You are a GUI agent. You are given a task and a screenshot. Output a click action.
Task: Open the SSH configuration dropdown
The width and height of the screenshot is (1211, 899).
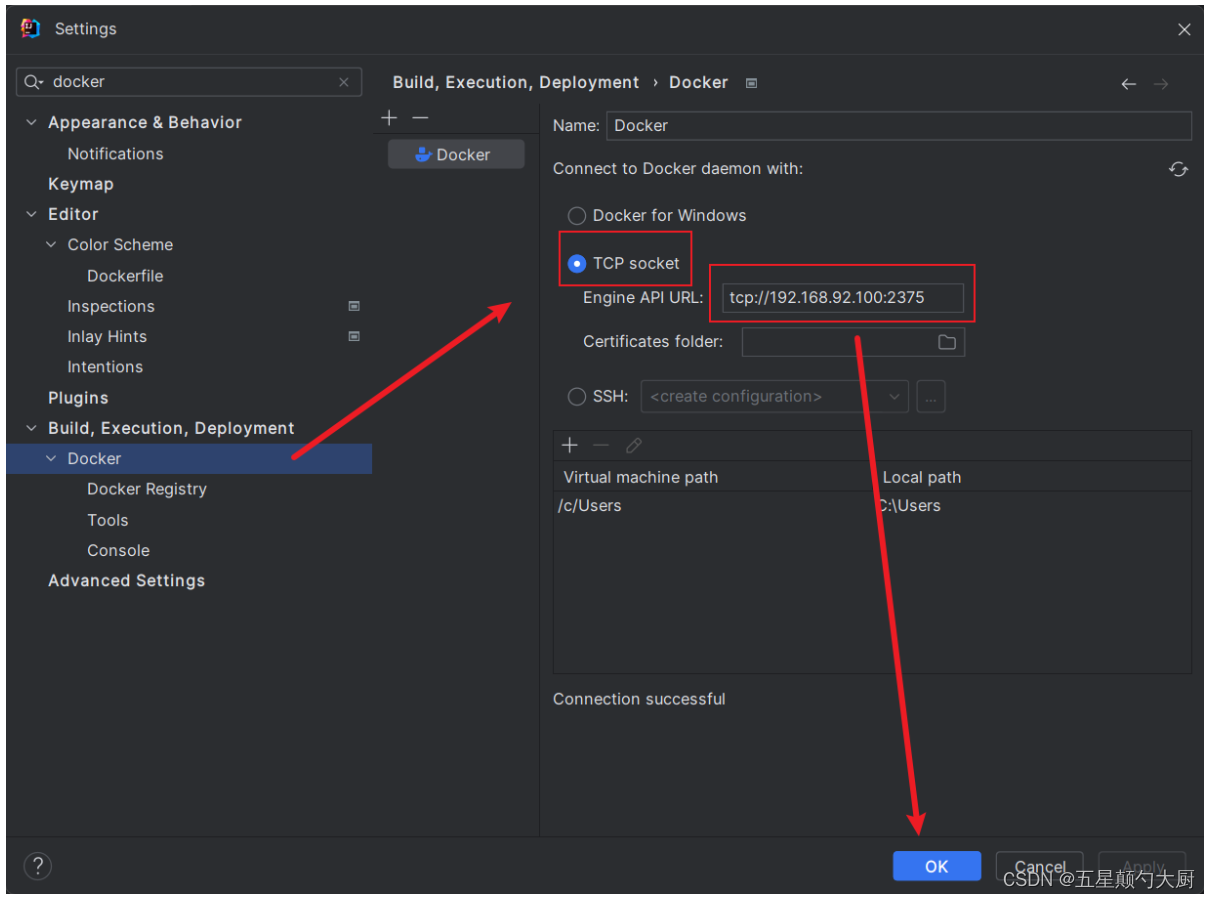coord(893,396)
